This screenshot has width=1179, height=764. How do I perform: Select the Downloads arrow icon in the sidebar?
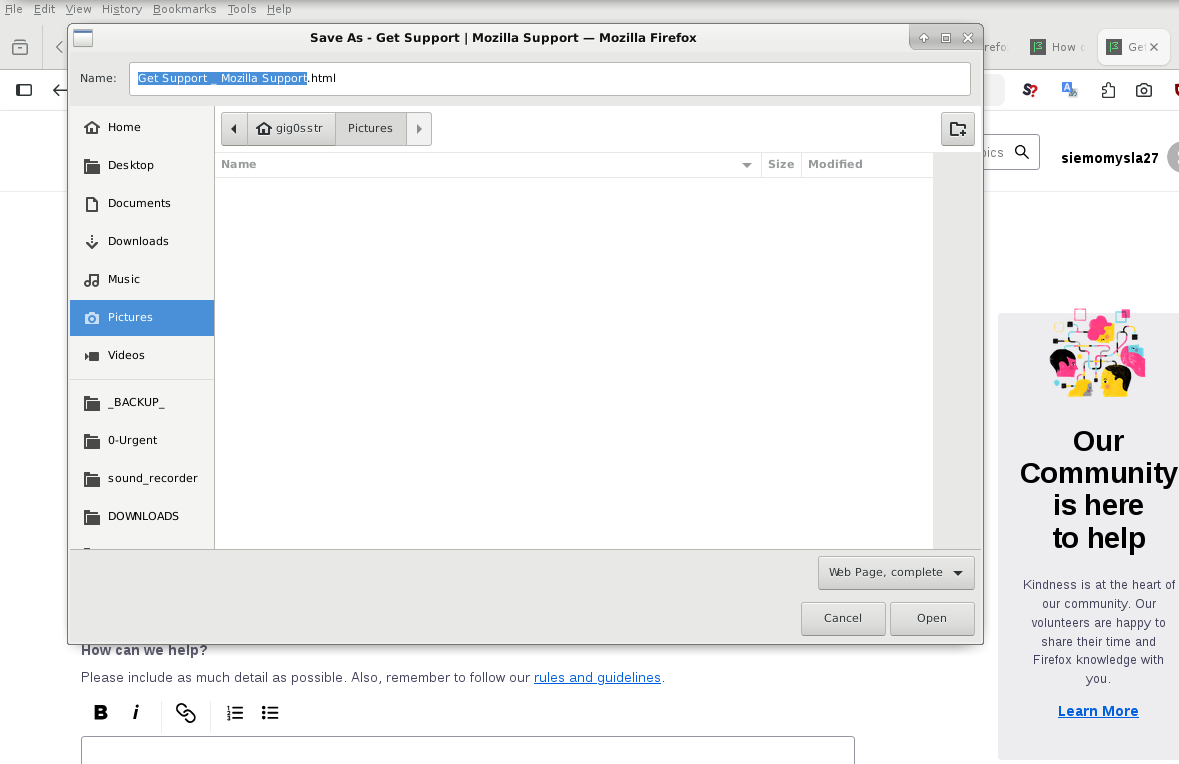[x=92, y=241]
